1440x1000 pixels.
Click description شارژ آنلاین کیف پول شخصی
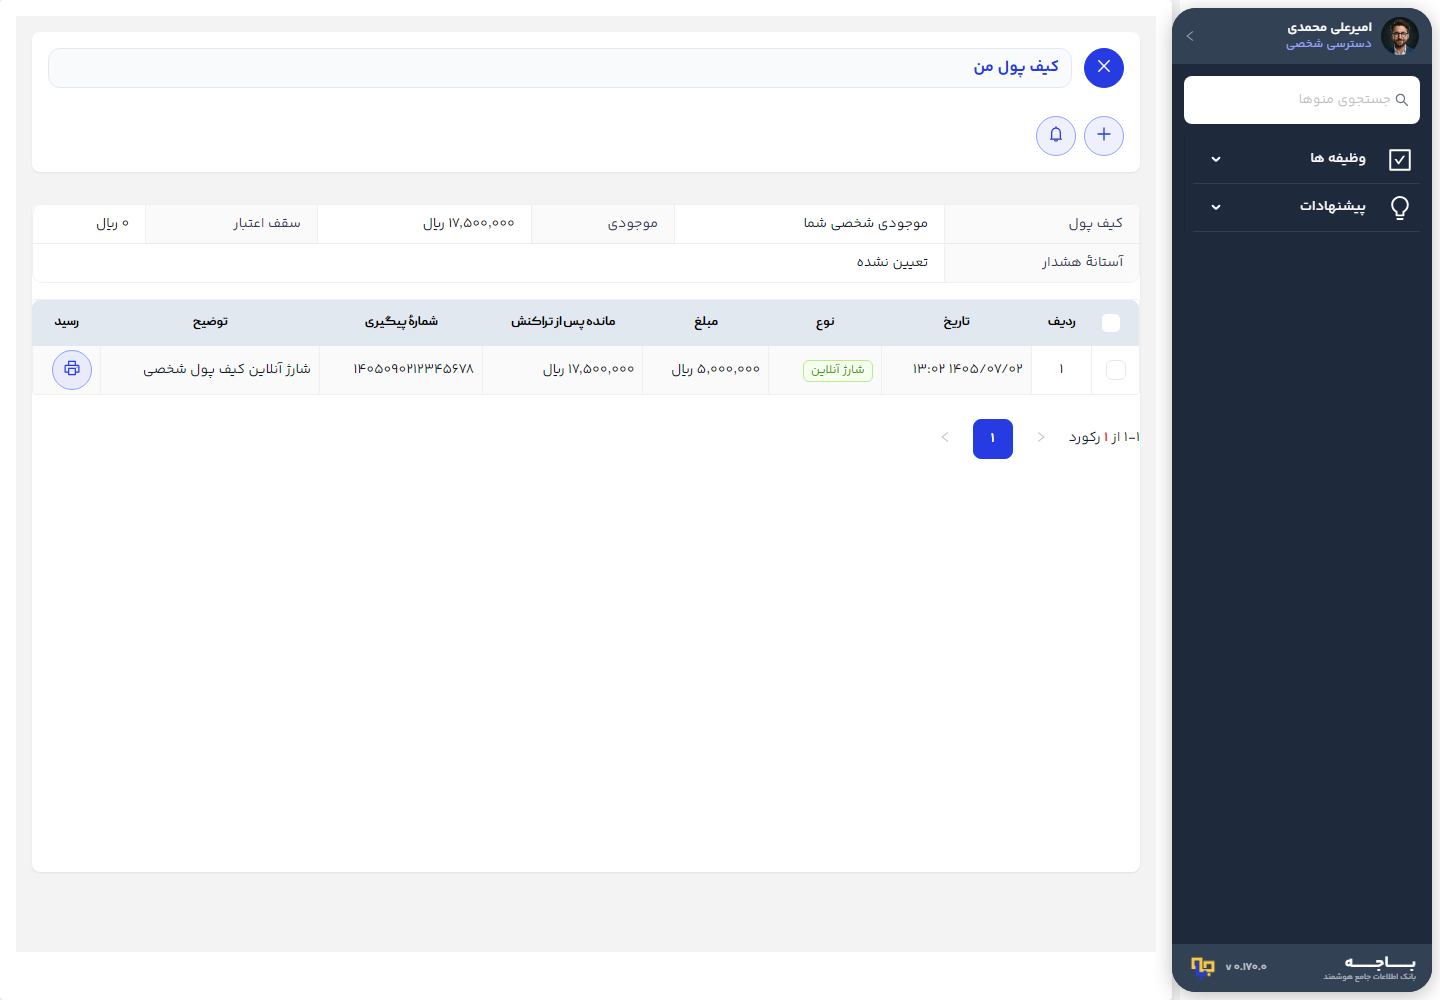[x=227, y=369]
